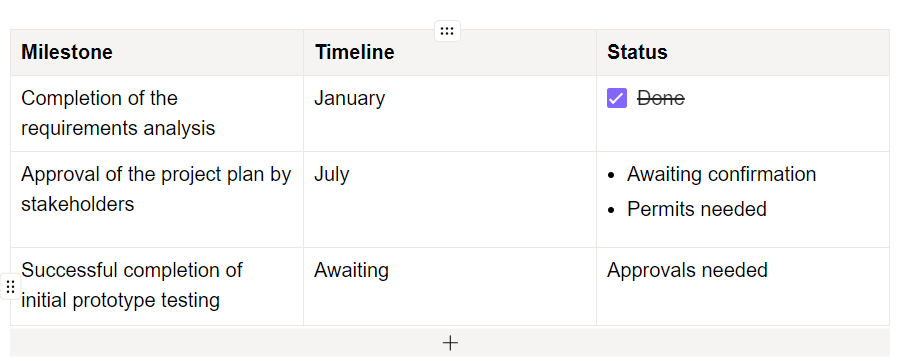Click the column drag handle above Timeline

pos(447,31)
